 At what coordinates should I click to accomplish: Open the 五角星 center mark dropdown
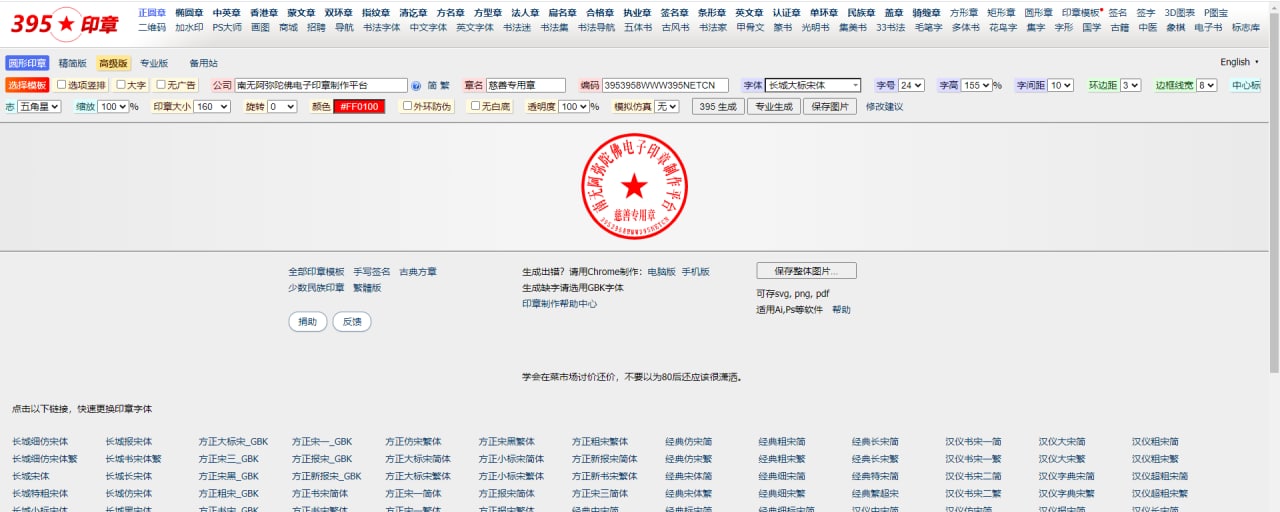coord(39,106)
